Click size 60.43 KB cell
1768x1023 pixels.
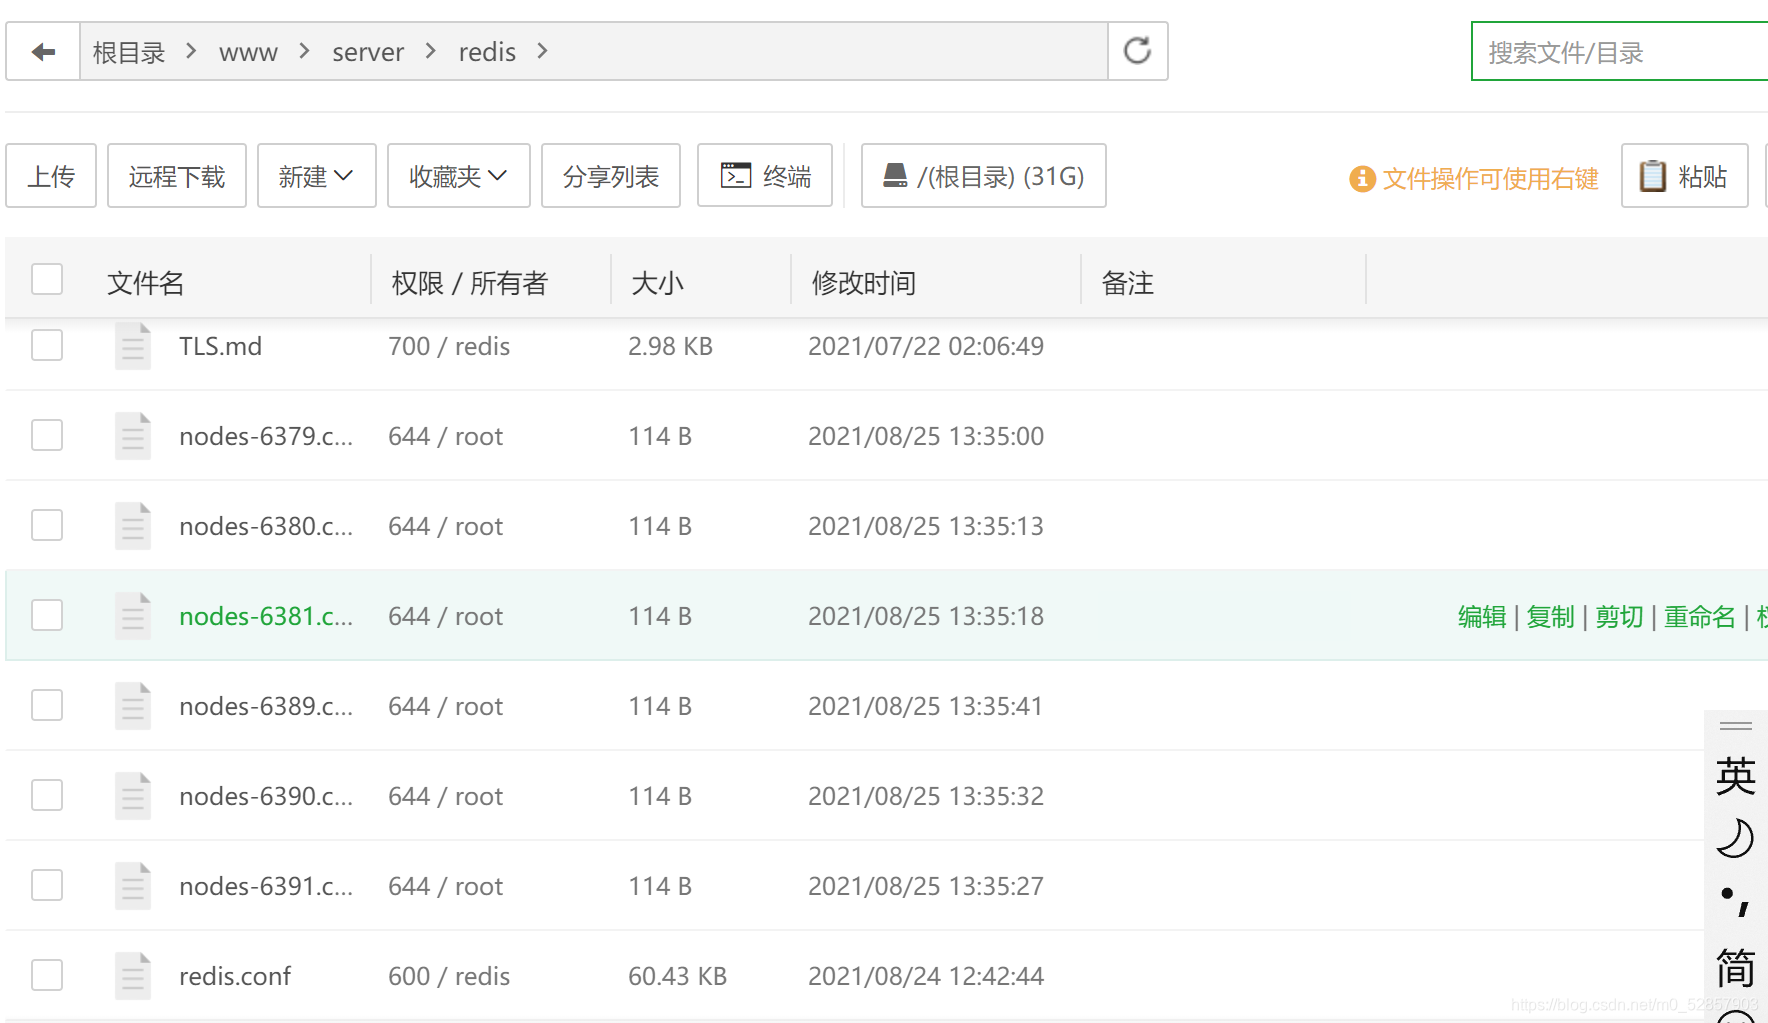(x=677, y=976)
